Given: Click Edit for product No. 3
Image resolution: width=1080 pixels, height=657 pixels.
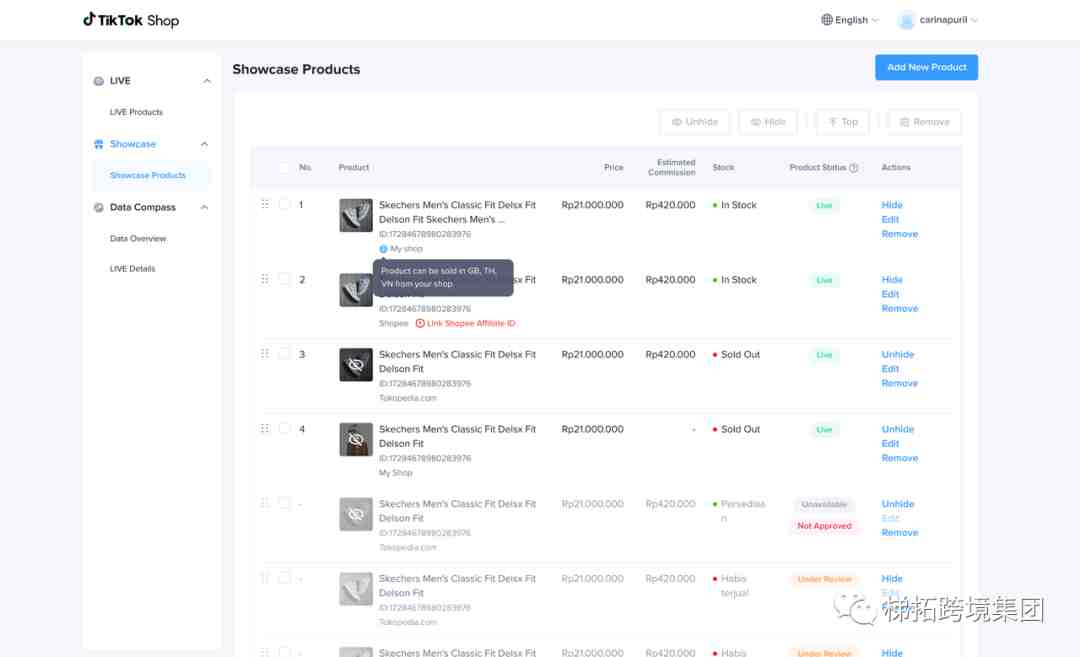Looking at the screenshot, I should pos(890,368).
